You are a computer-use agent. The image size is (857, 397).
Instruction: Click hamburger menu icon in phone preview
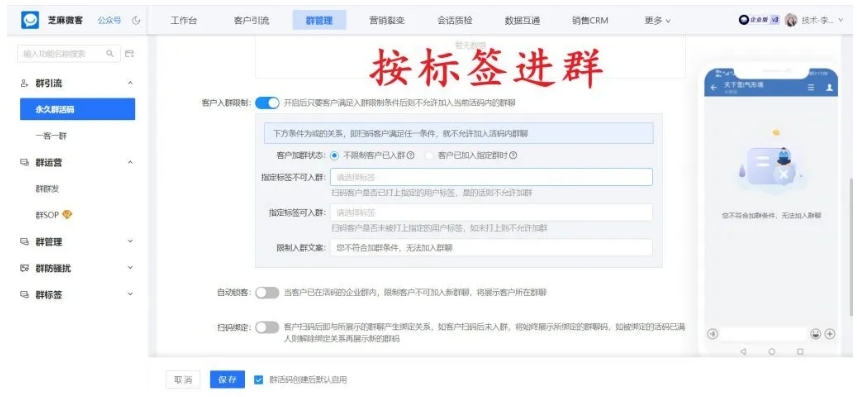(811, 87)
